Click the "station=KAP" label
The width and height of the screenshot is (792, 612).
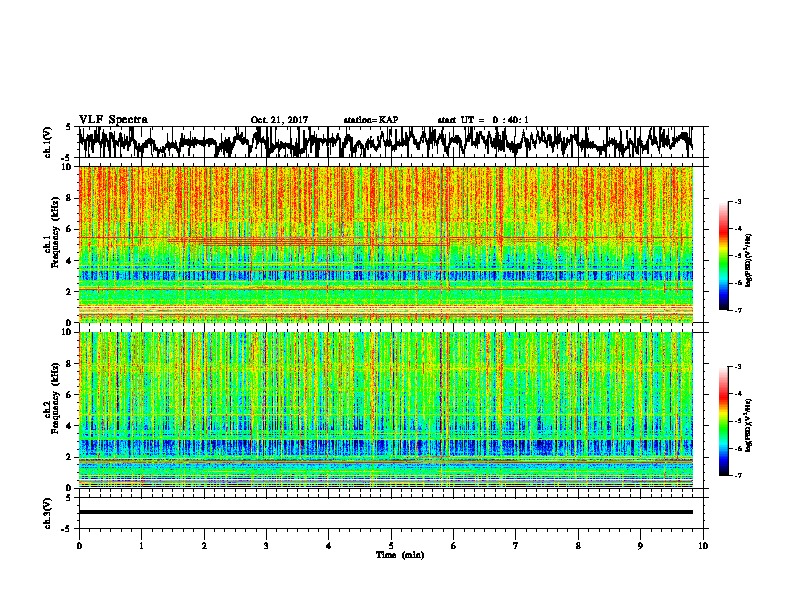(x=371, y=120)
